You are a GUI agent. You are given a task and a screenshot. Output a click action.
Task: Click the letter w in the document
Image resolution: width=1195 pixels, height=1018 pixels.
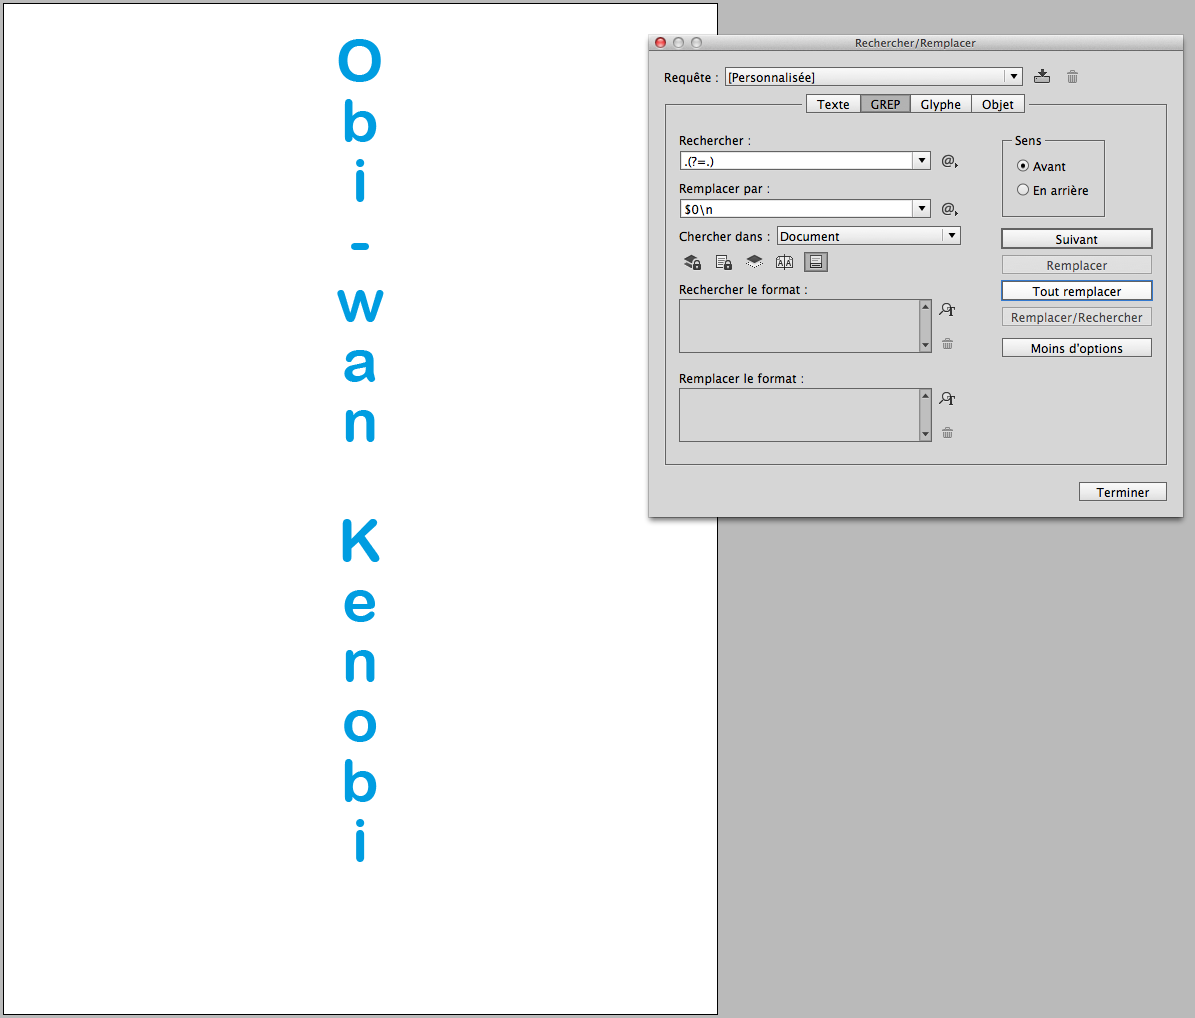(360, 306)
